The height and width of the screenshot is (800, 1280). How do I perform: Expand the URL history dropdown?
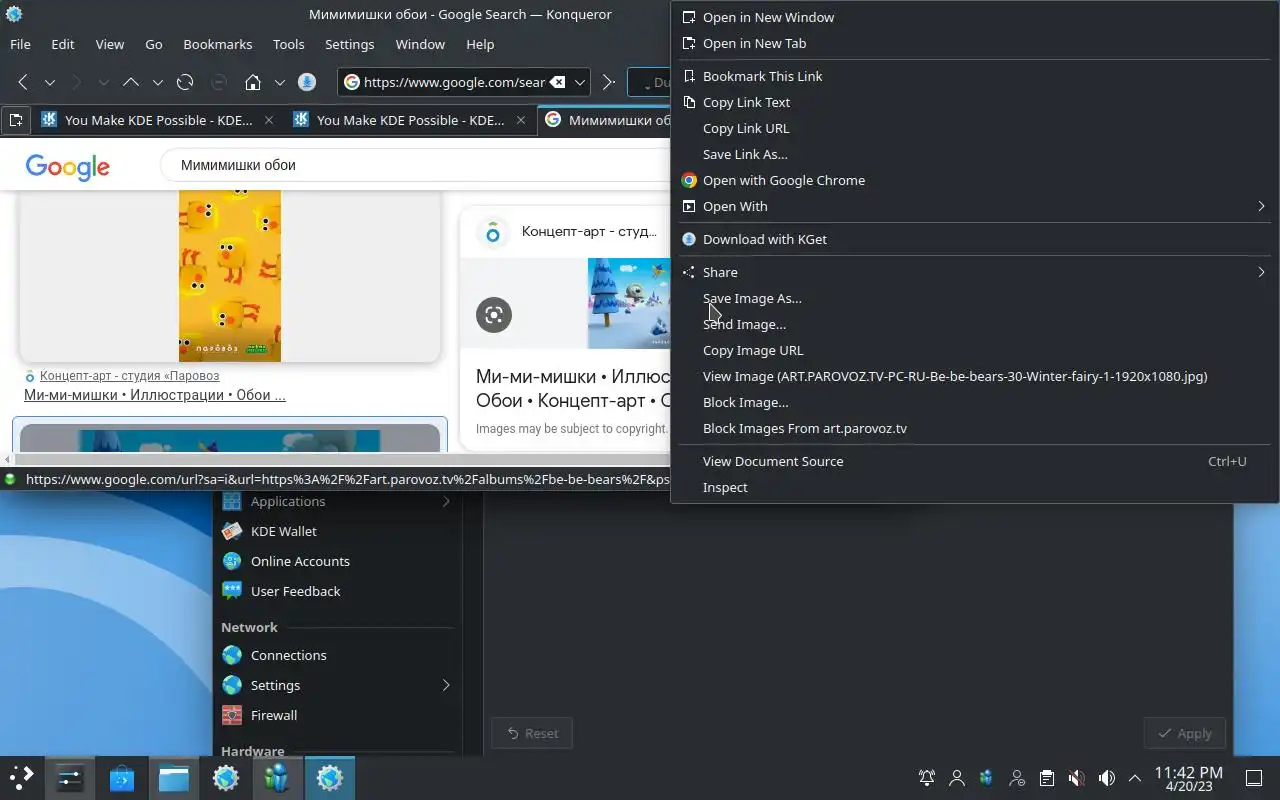pyautogui.click(x=579, y=82)
